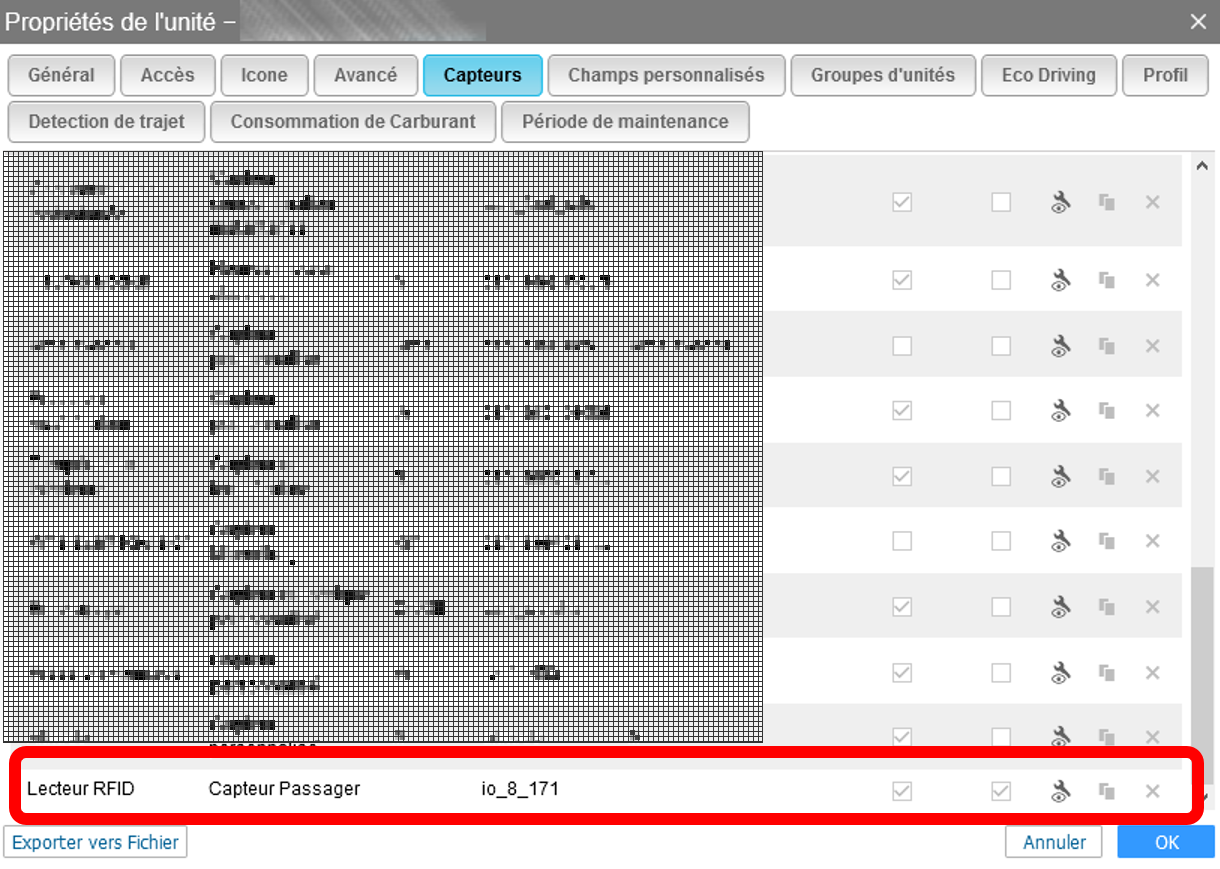The height and width of the screenshot is (869, 1220).
Task: Click the scrollbar up arrow
Action: [x=1202, y=166]
